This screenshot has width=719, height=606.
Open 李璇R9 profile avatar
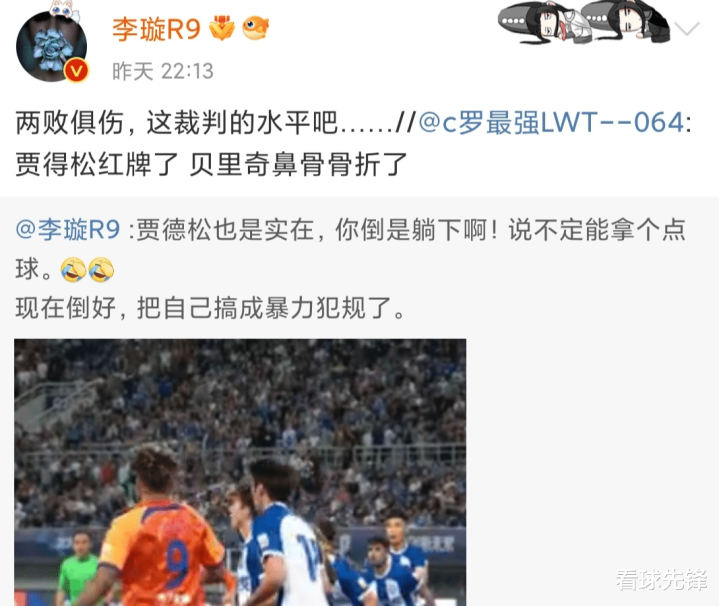pyautogui.click(x=51, y=47)
